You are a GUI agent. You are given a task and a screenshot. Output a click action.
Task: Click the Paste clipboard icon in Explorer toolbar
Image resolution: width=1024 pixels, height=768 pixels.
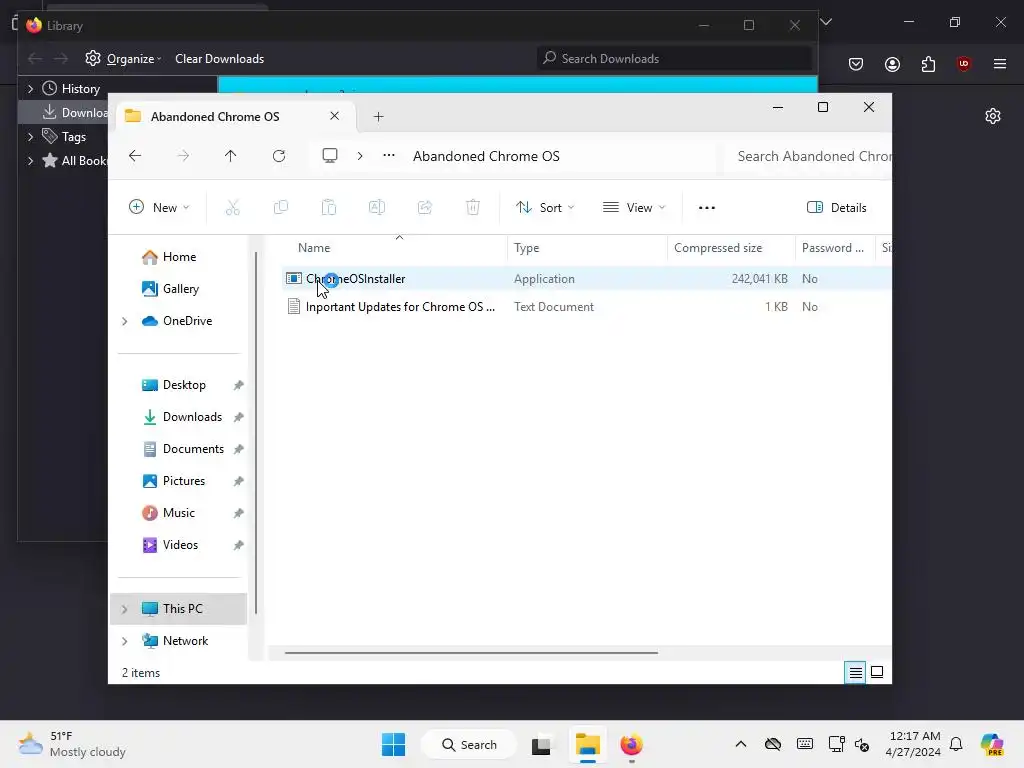point(328,208)
